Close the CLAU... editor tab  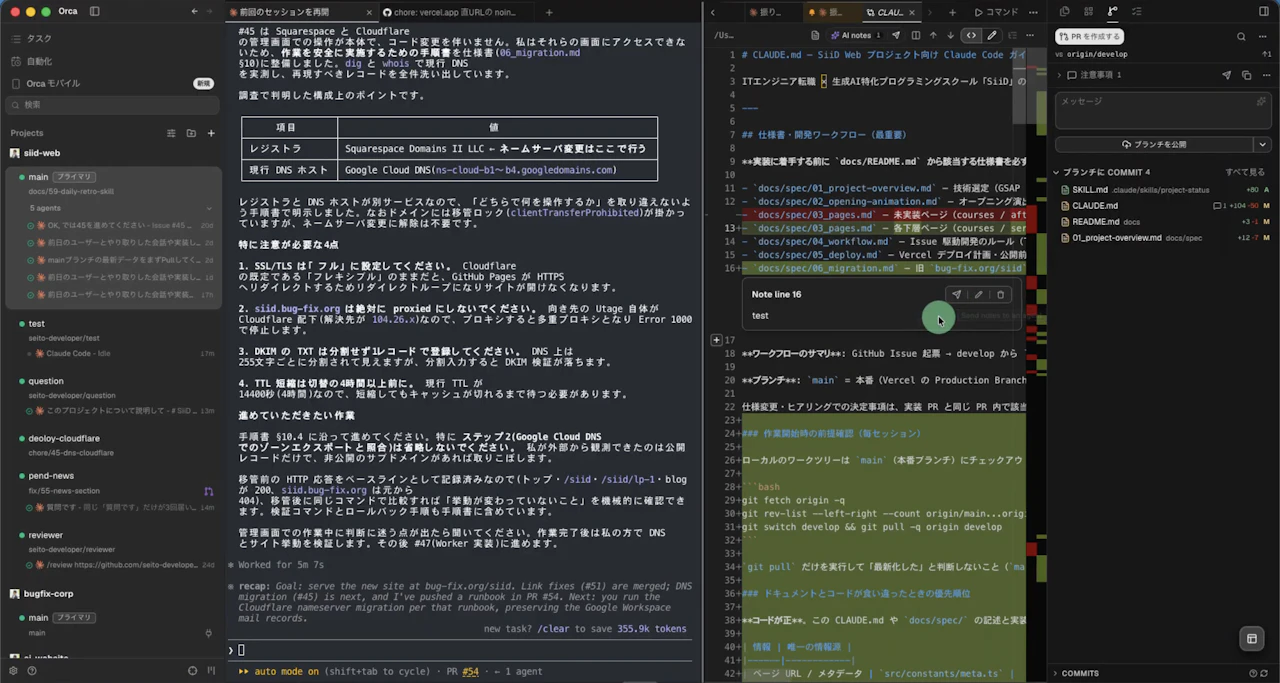912,12
